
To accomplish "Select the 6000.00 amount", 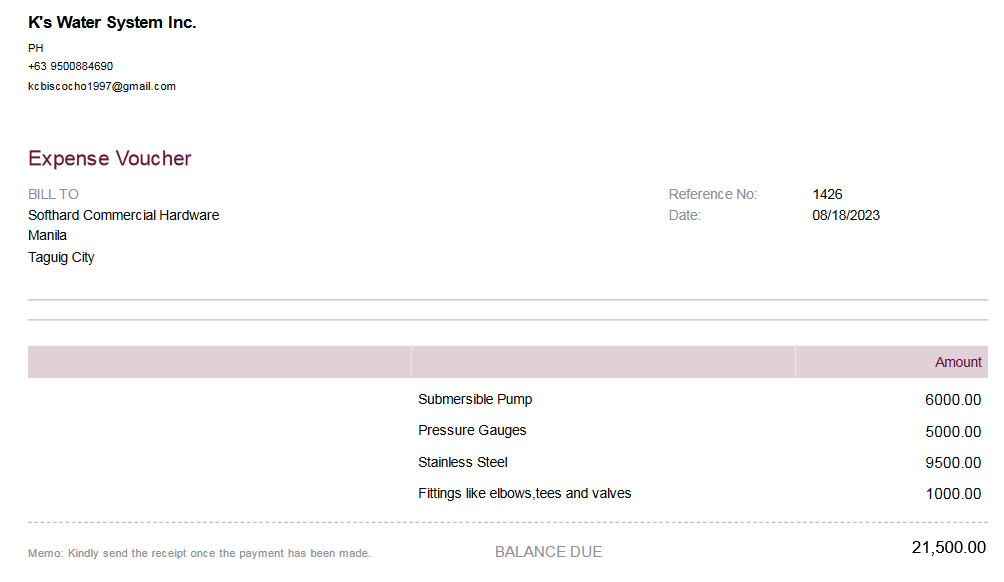I will coord(952,400).
